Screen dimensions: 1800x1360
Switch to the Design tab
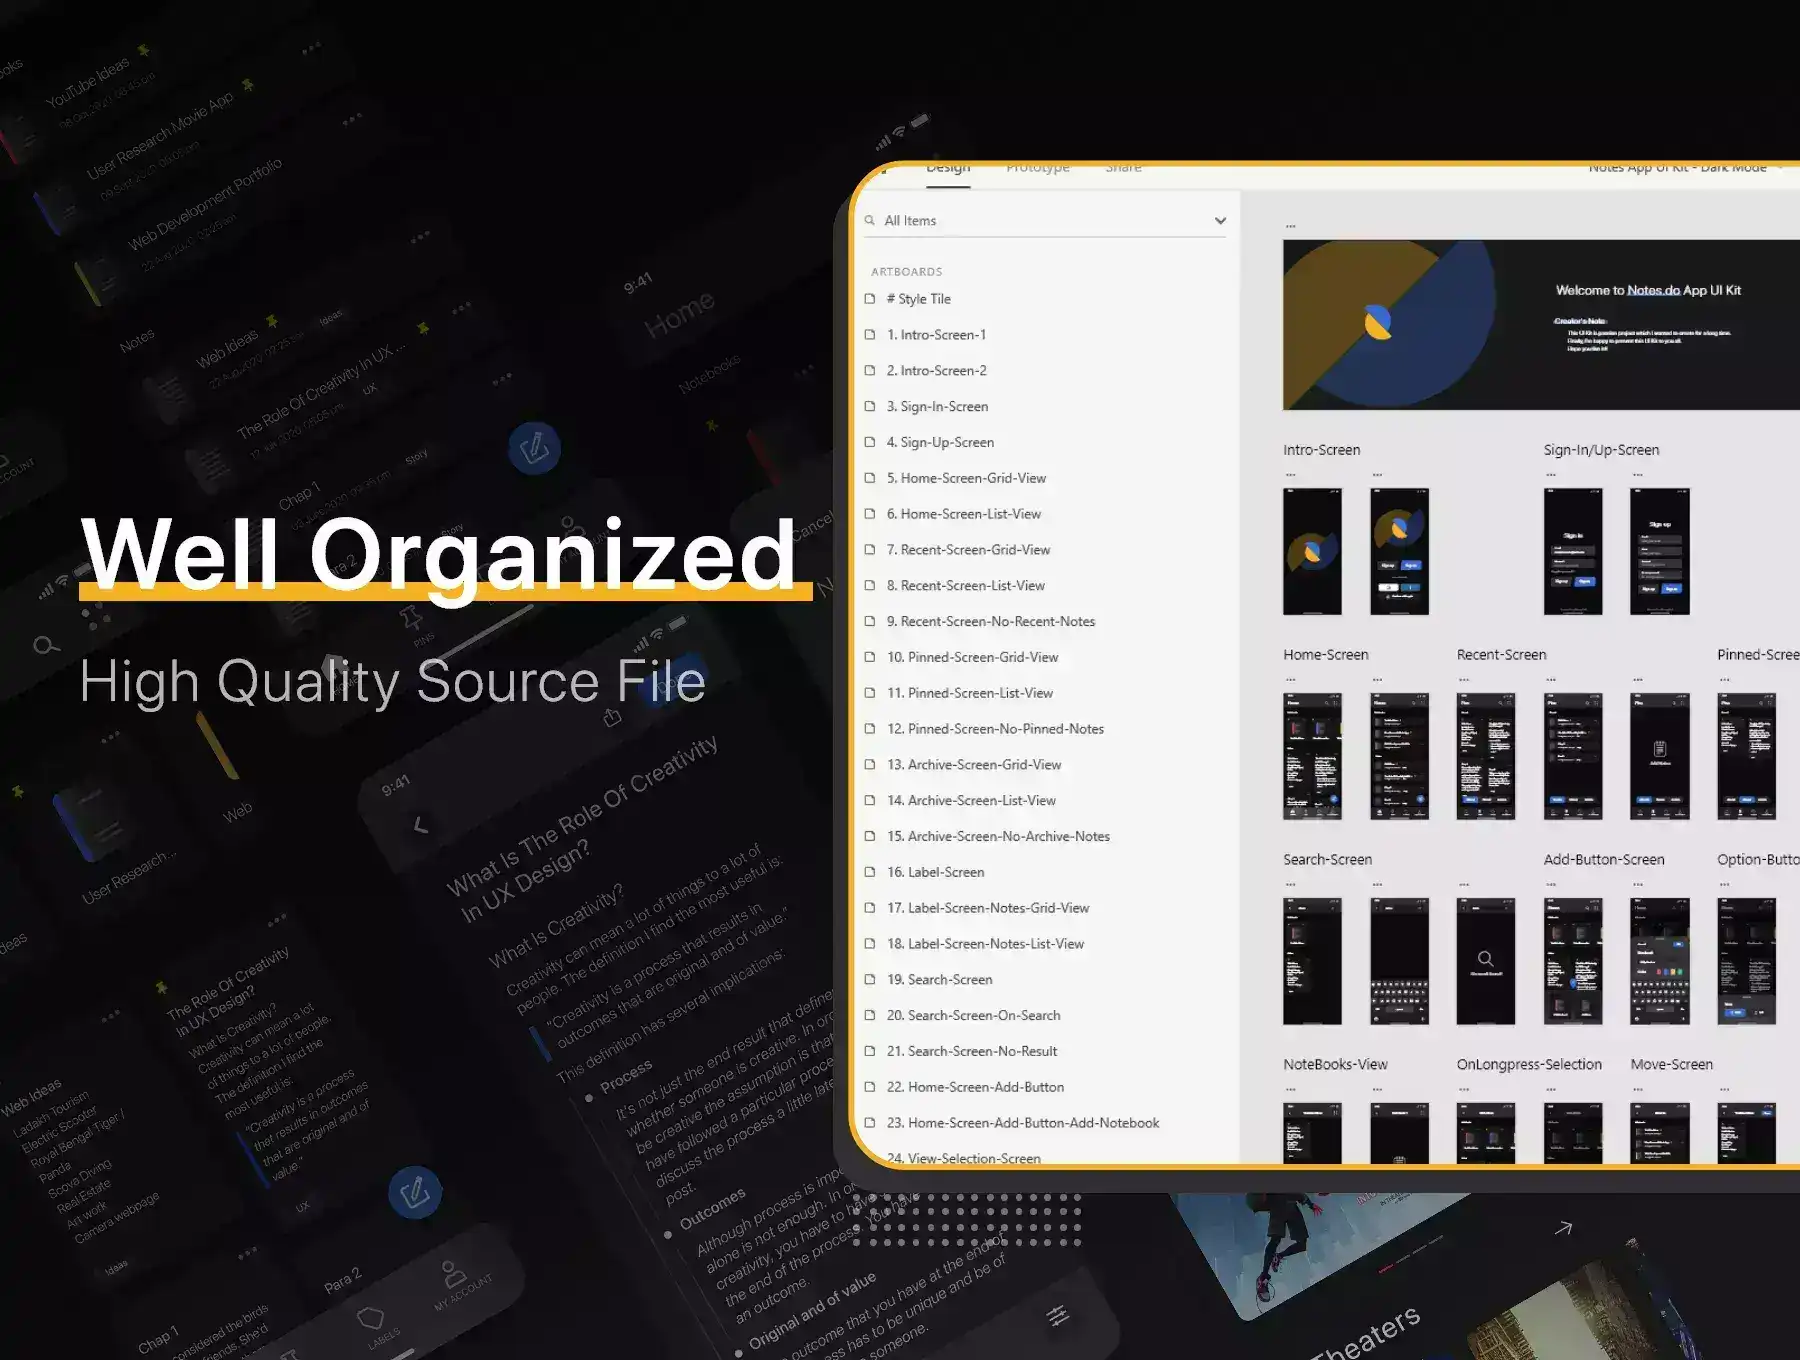click(948, 169)
